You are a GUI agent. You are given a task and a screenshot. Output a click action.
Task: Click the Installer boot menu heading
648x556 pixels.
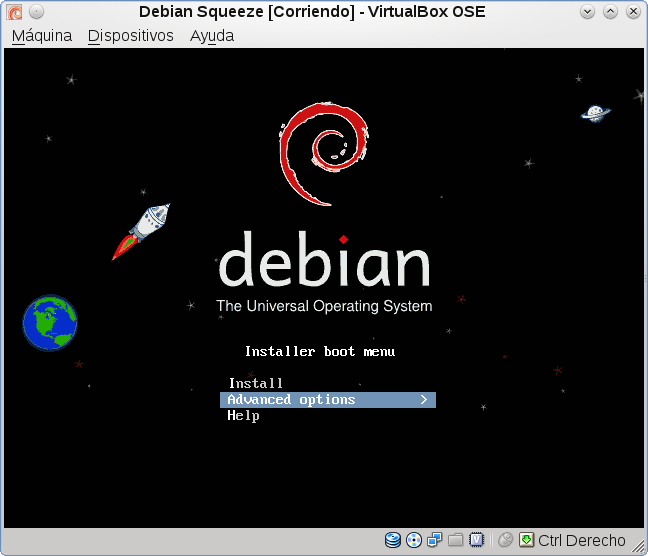click(x=320, y=351)
